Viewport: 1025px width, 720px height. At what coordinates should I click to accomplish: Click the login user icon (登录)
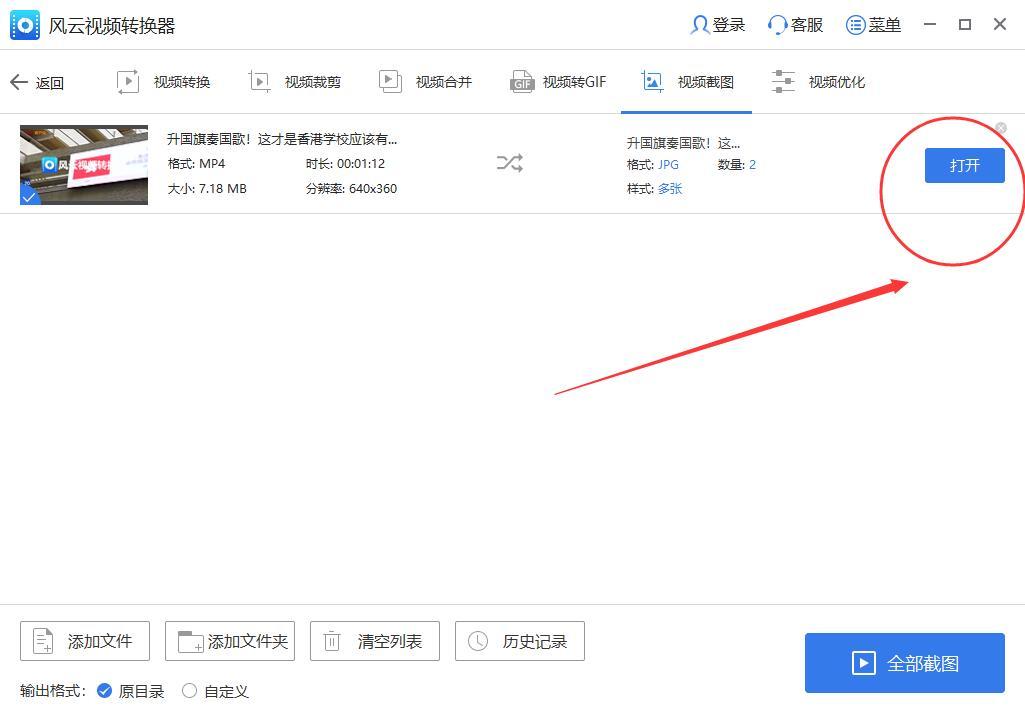click(x=700, y=25)
